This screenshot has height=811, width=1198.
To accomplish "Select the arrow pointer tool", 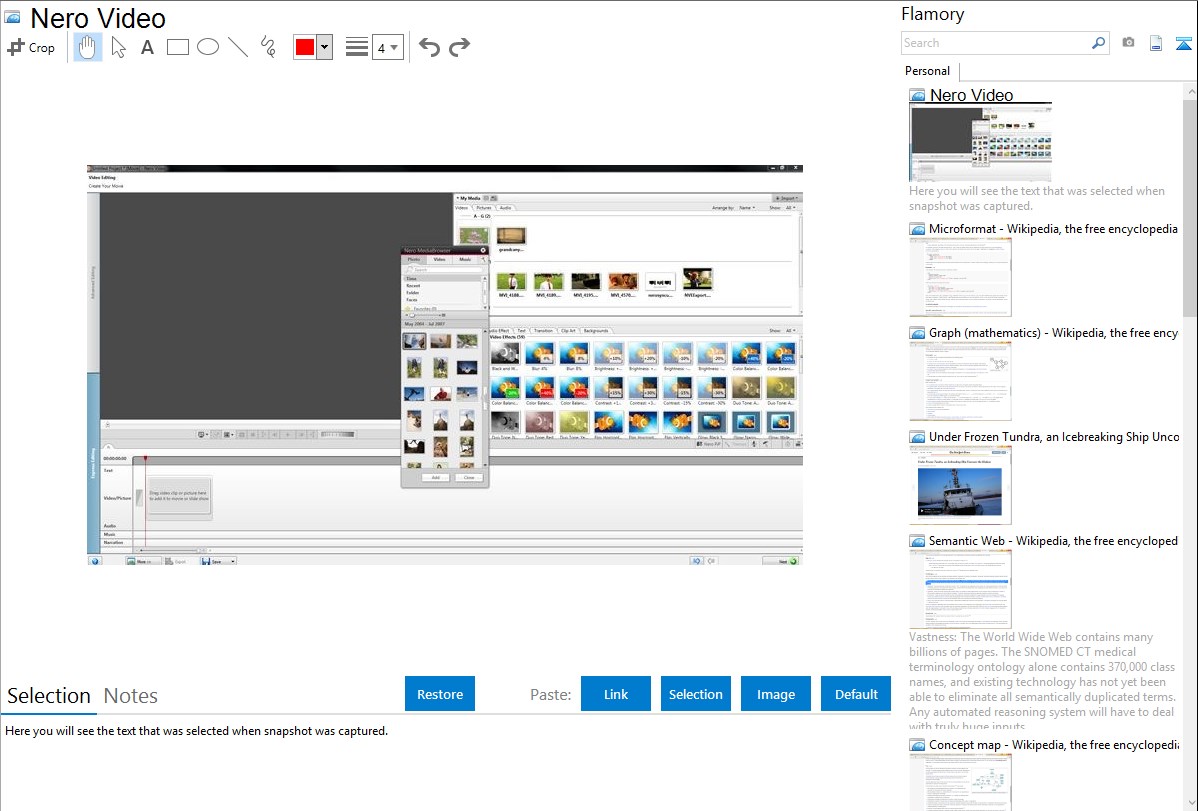I will [x=118, y=47].
